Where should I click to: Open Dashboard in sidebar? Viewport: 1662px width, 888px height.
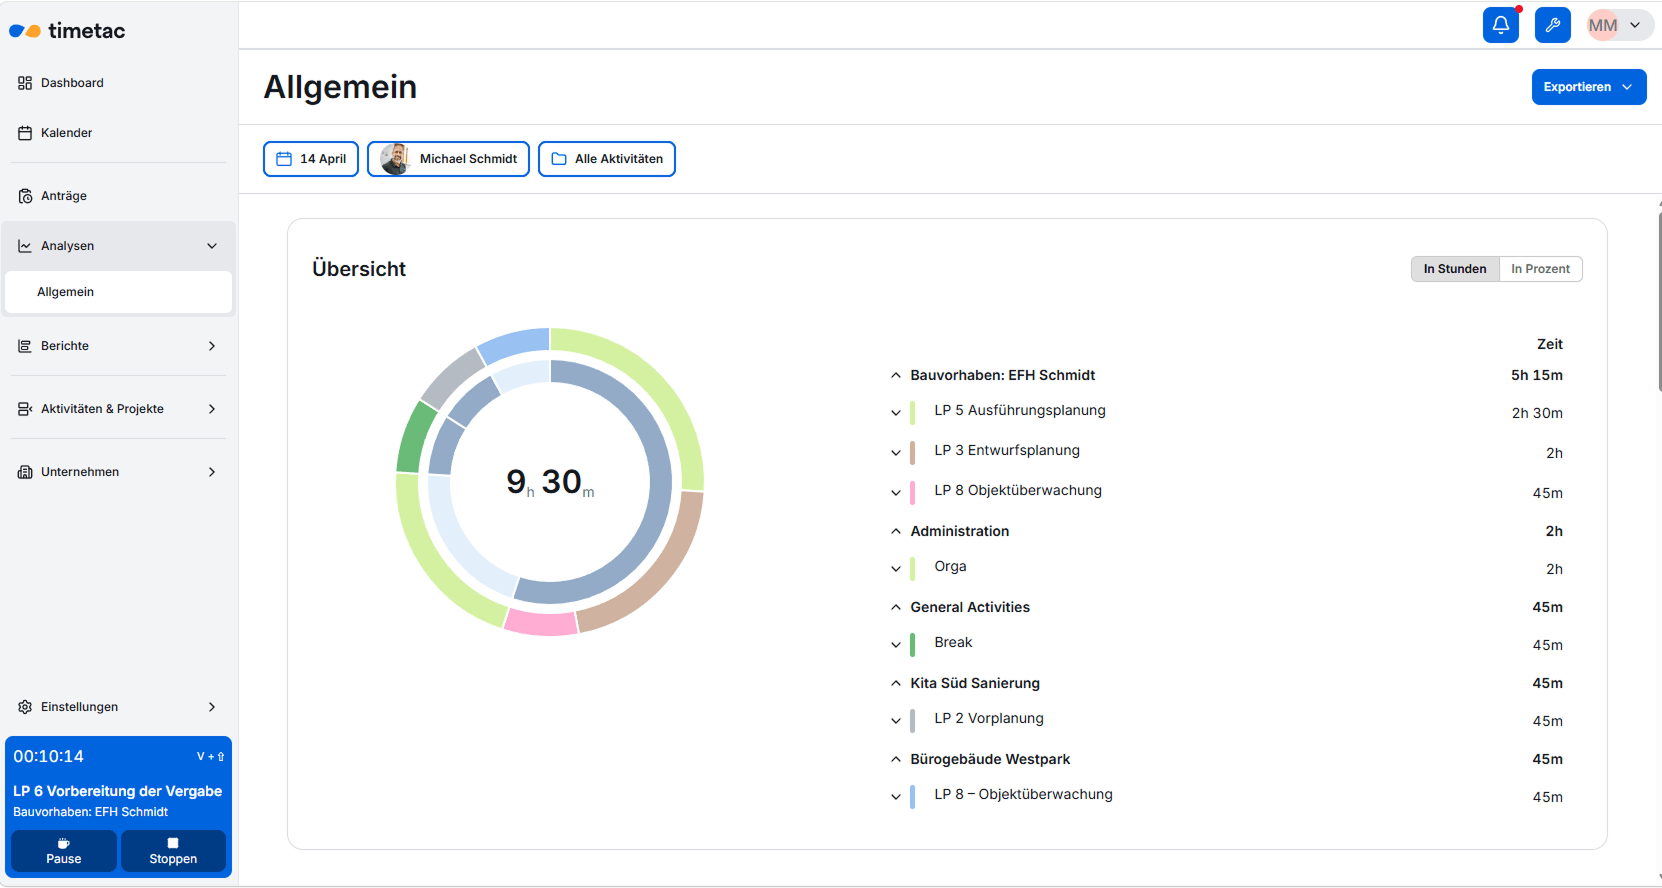(119, 83)
